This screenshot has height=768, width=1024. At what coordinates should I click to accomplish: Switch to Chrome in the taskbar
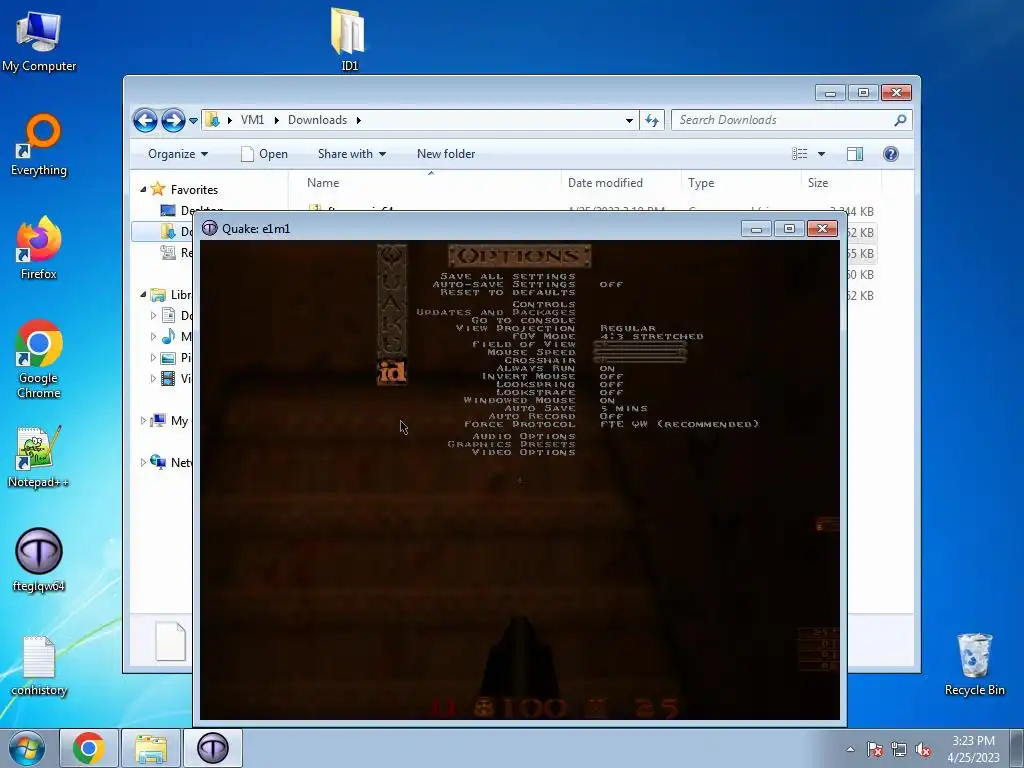(x=89, y=748)
